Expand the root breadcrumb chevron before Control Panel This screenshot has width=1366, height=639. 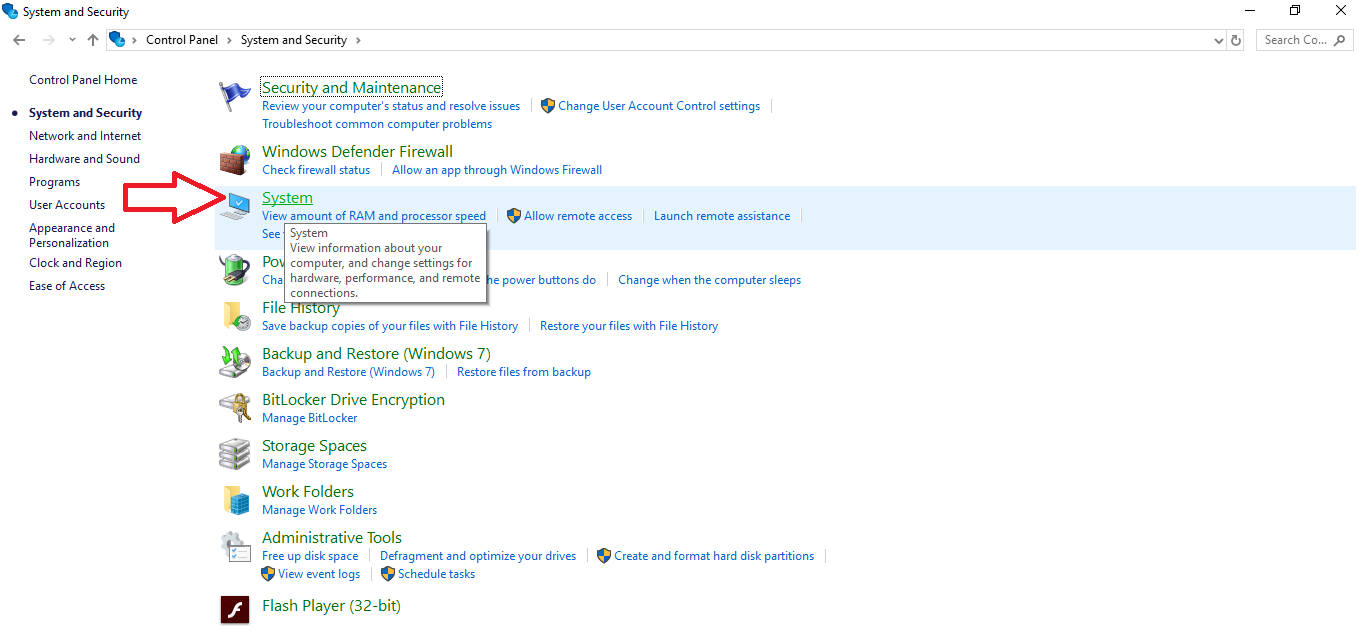pos(134,40)
